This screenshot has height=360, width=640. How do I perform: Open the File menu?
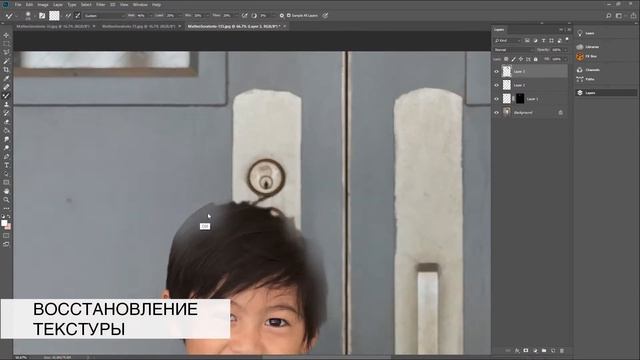(18, 4)
